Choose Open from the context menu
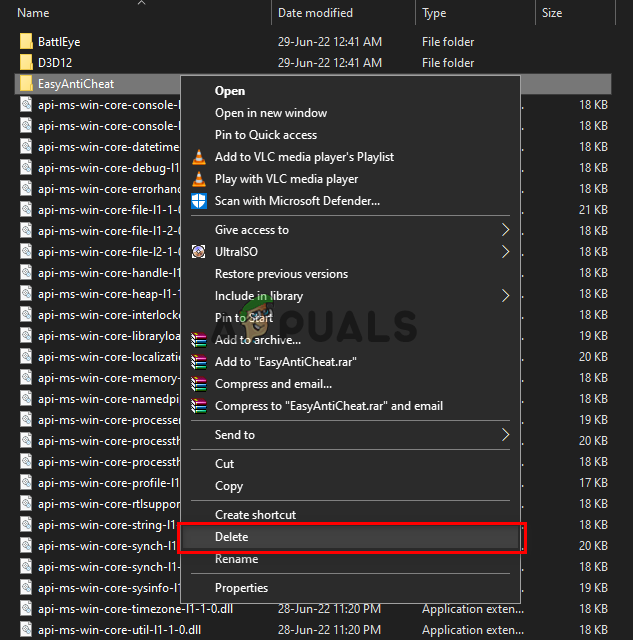 (230, 91)
